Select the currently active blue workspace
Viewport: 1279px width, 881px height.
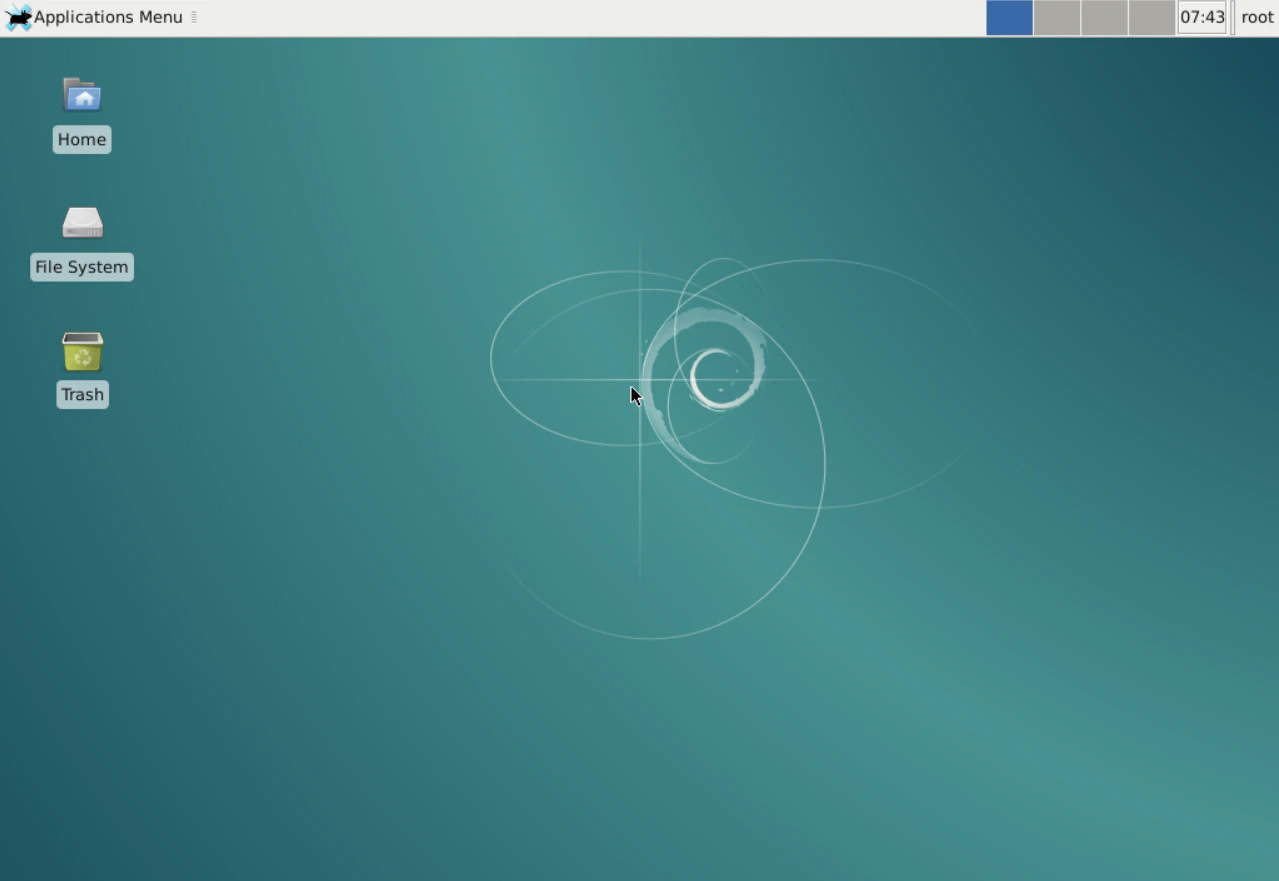tap(1009, 17)
